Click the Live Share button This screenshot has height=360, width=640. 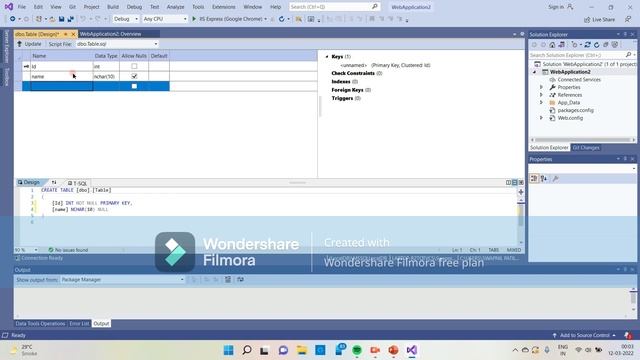[599, 19]
